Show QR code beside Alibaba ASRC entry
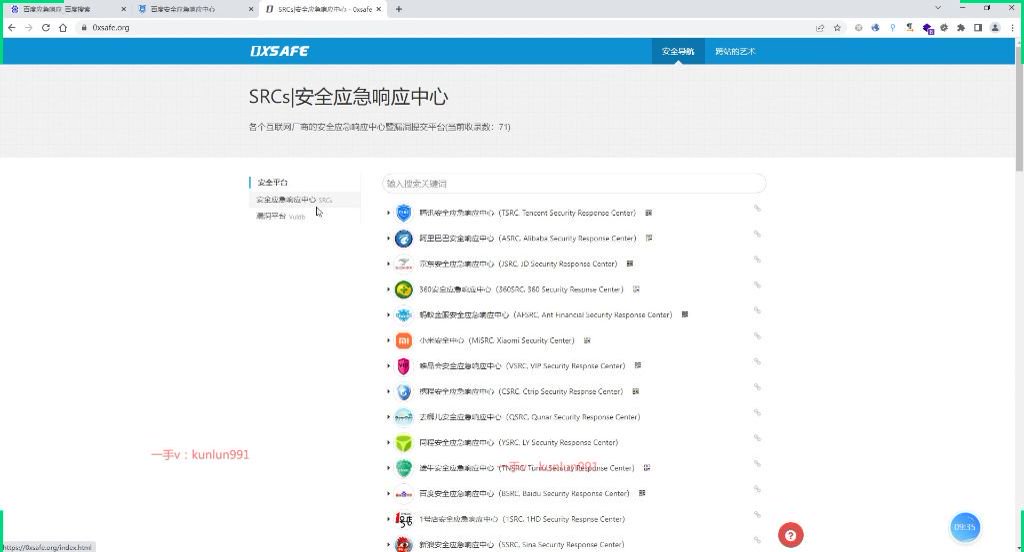The height and width of the screenshot is (552, 1024). click(648, 238)
